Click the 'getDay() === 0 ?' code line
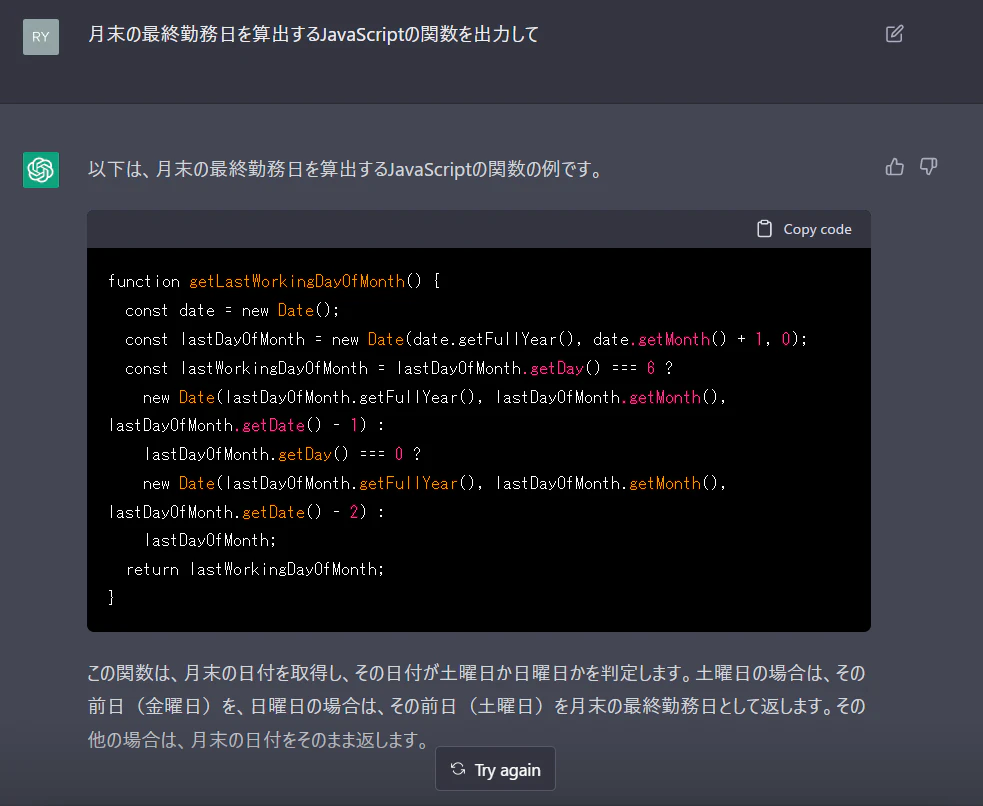Viewport: 983px width, 806px height. [282, 454]
